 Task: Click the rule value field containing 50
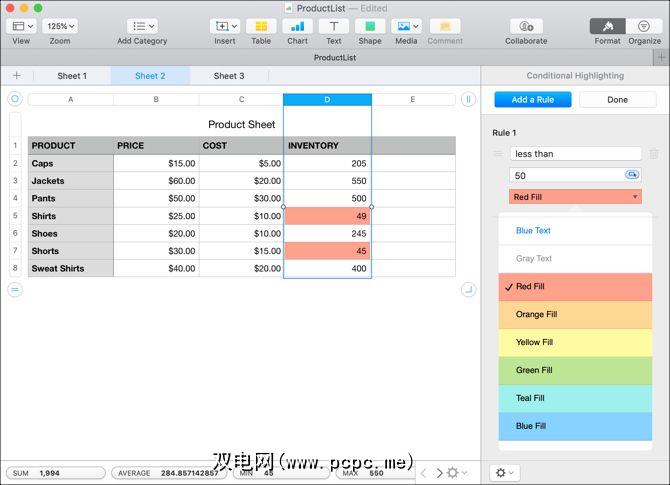click(x=565, y=175)
